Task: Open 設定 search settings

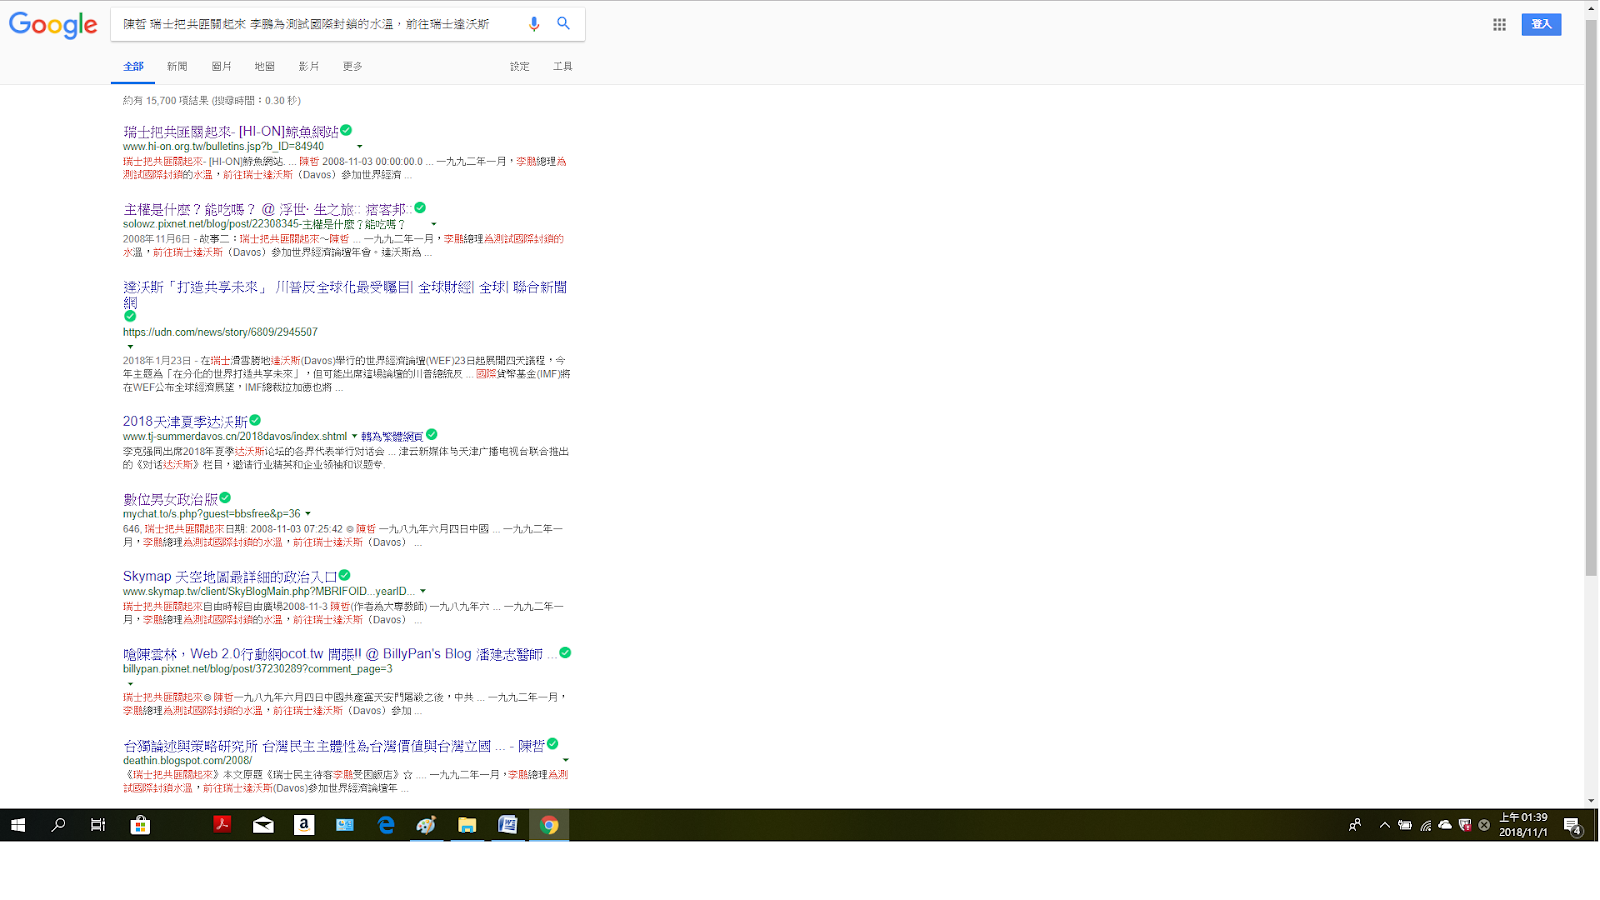Action: click(519, 66)
